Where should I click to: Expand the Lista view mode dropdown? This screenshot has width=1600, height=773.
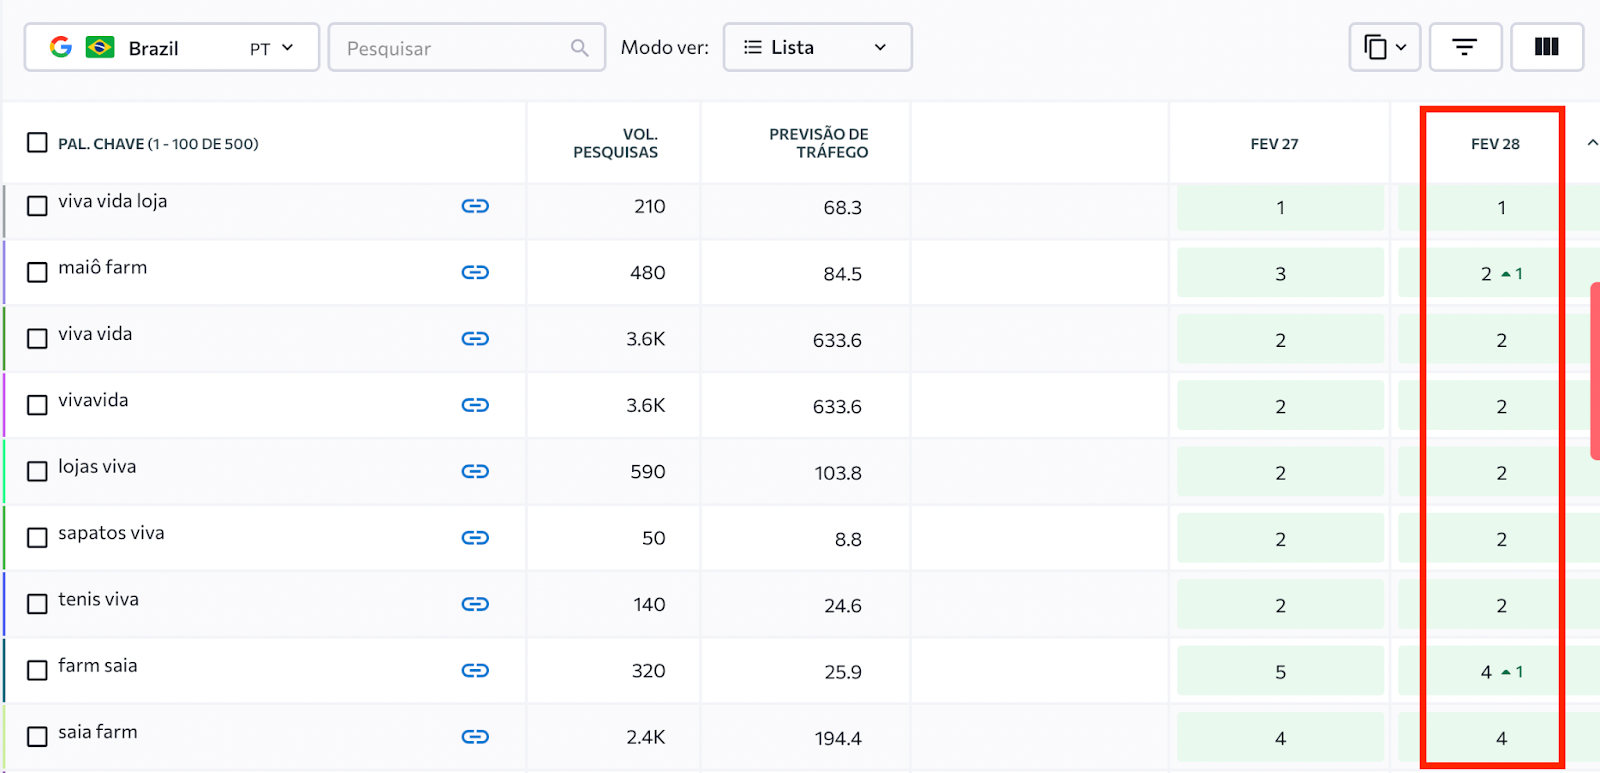pyautogui.click(x=817, y=47)
